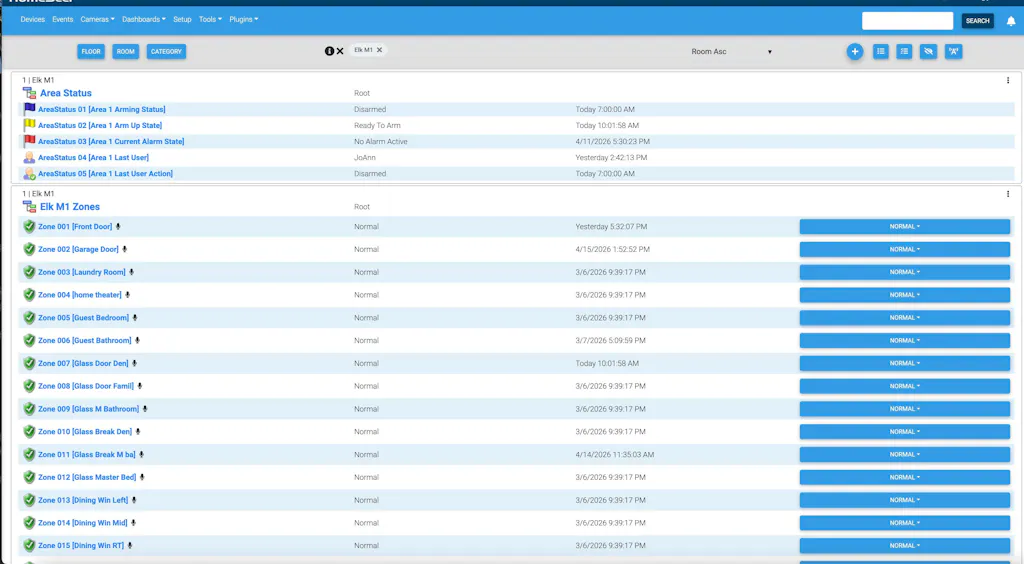Open the Room Asc sort dropdown

[732, 52]
